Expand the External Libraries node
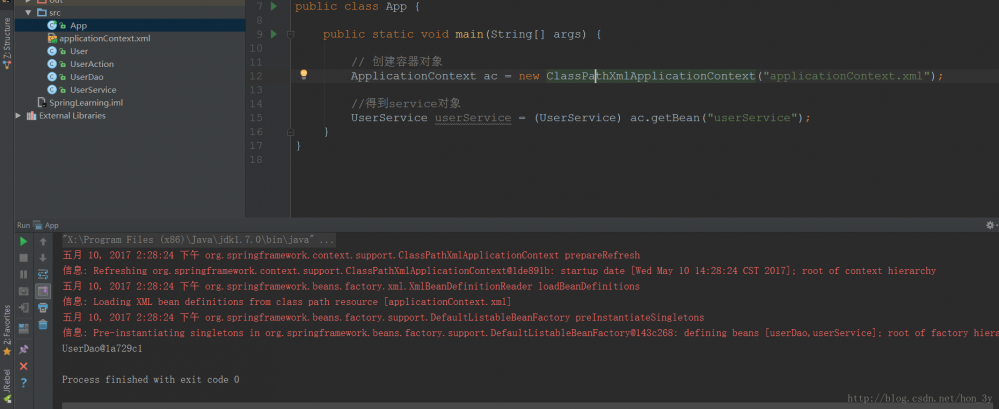Image resolution: width=999 pixels, height=409 pixels. (x=18, y=116)
